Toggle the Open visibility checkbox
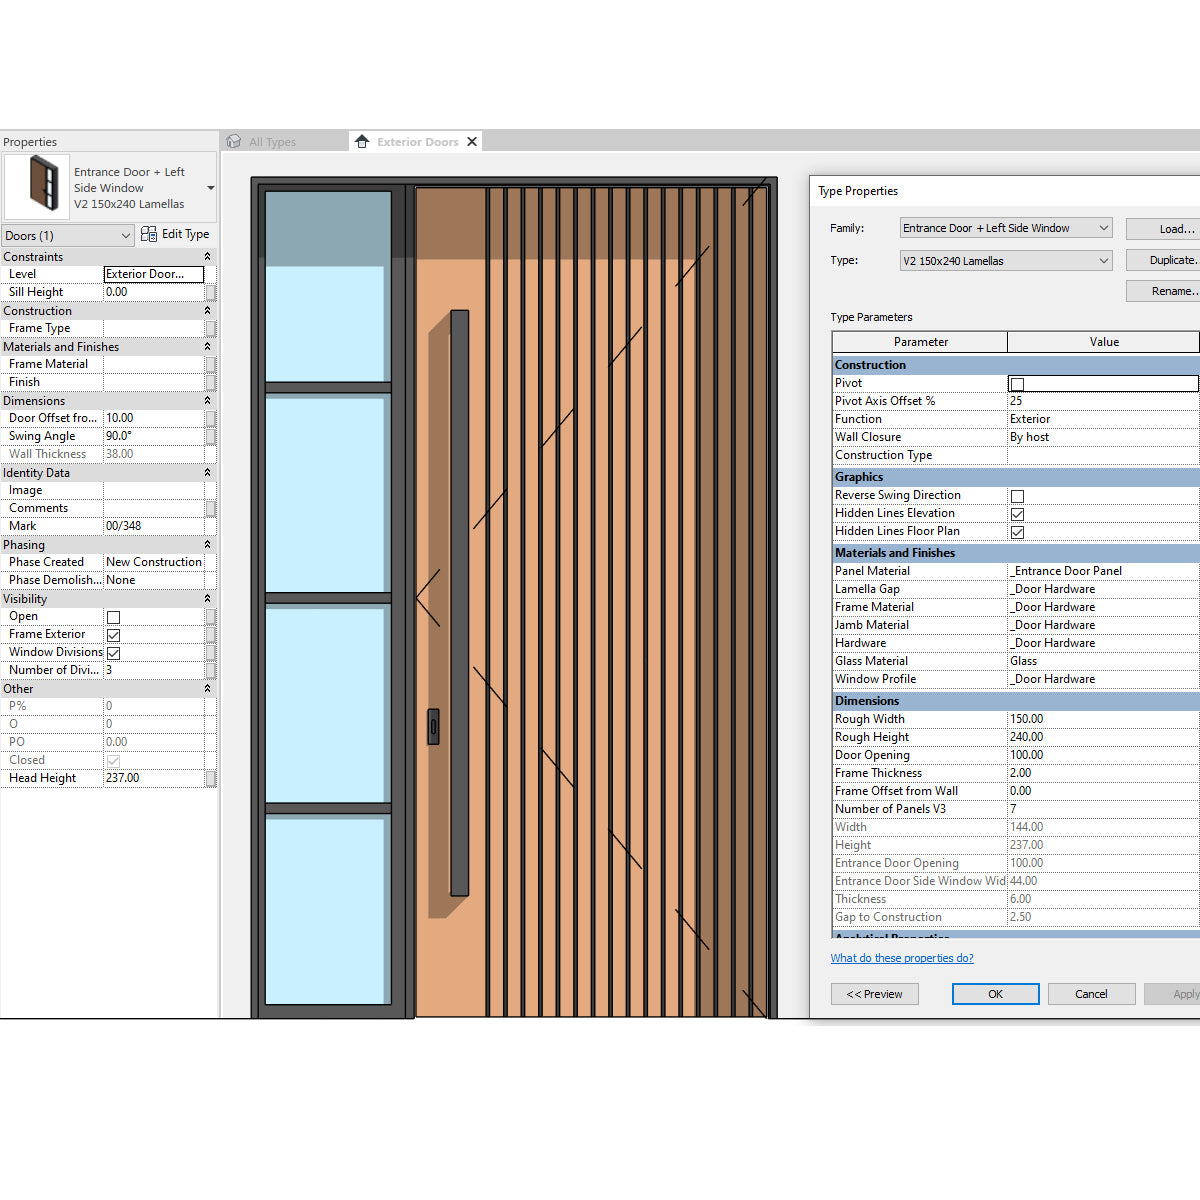The height and width of the screenshot is (1200, 1200). [x=113, y=617]
